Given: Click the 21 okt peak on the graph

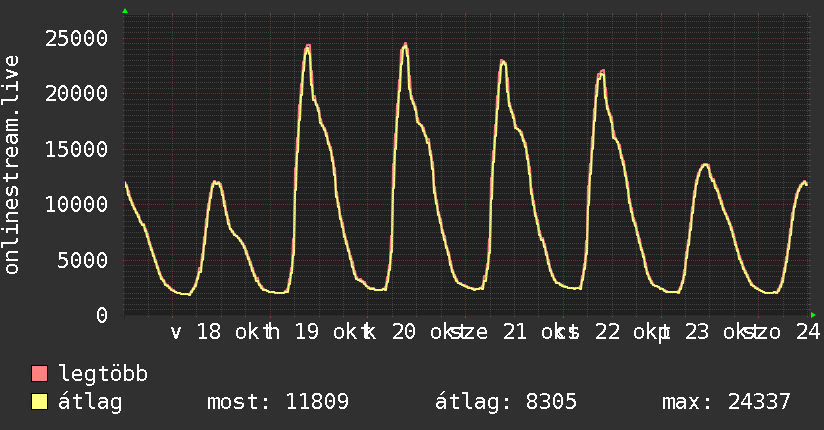Looking at the screenshot, I should click(x=503, y=63).
